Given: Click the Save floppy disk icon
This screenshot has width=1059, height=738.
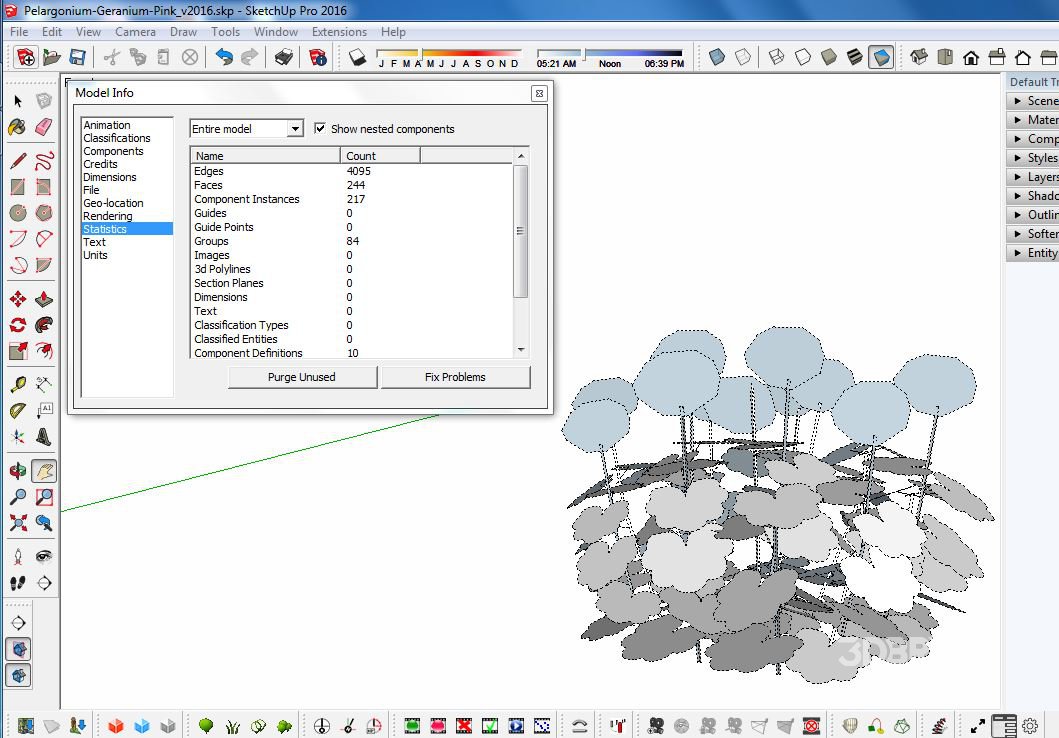Looking at the screenshot, I should tap(77, 58).
